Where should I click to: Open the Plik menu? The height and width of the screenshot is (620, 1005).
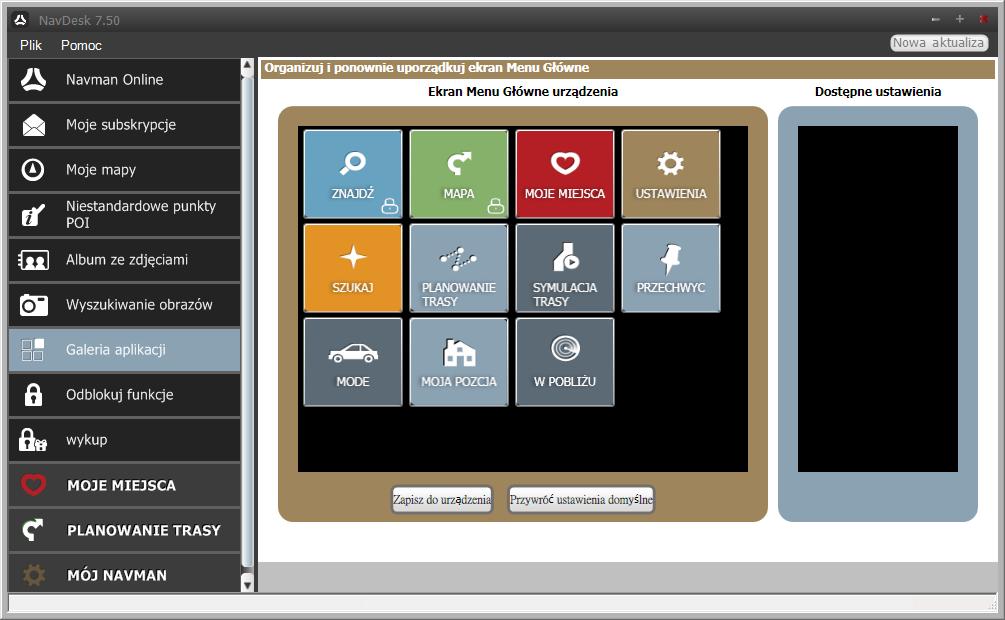31,46
